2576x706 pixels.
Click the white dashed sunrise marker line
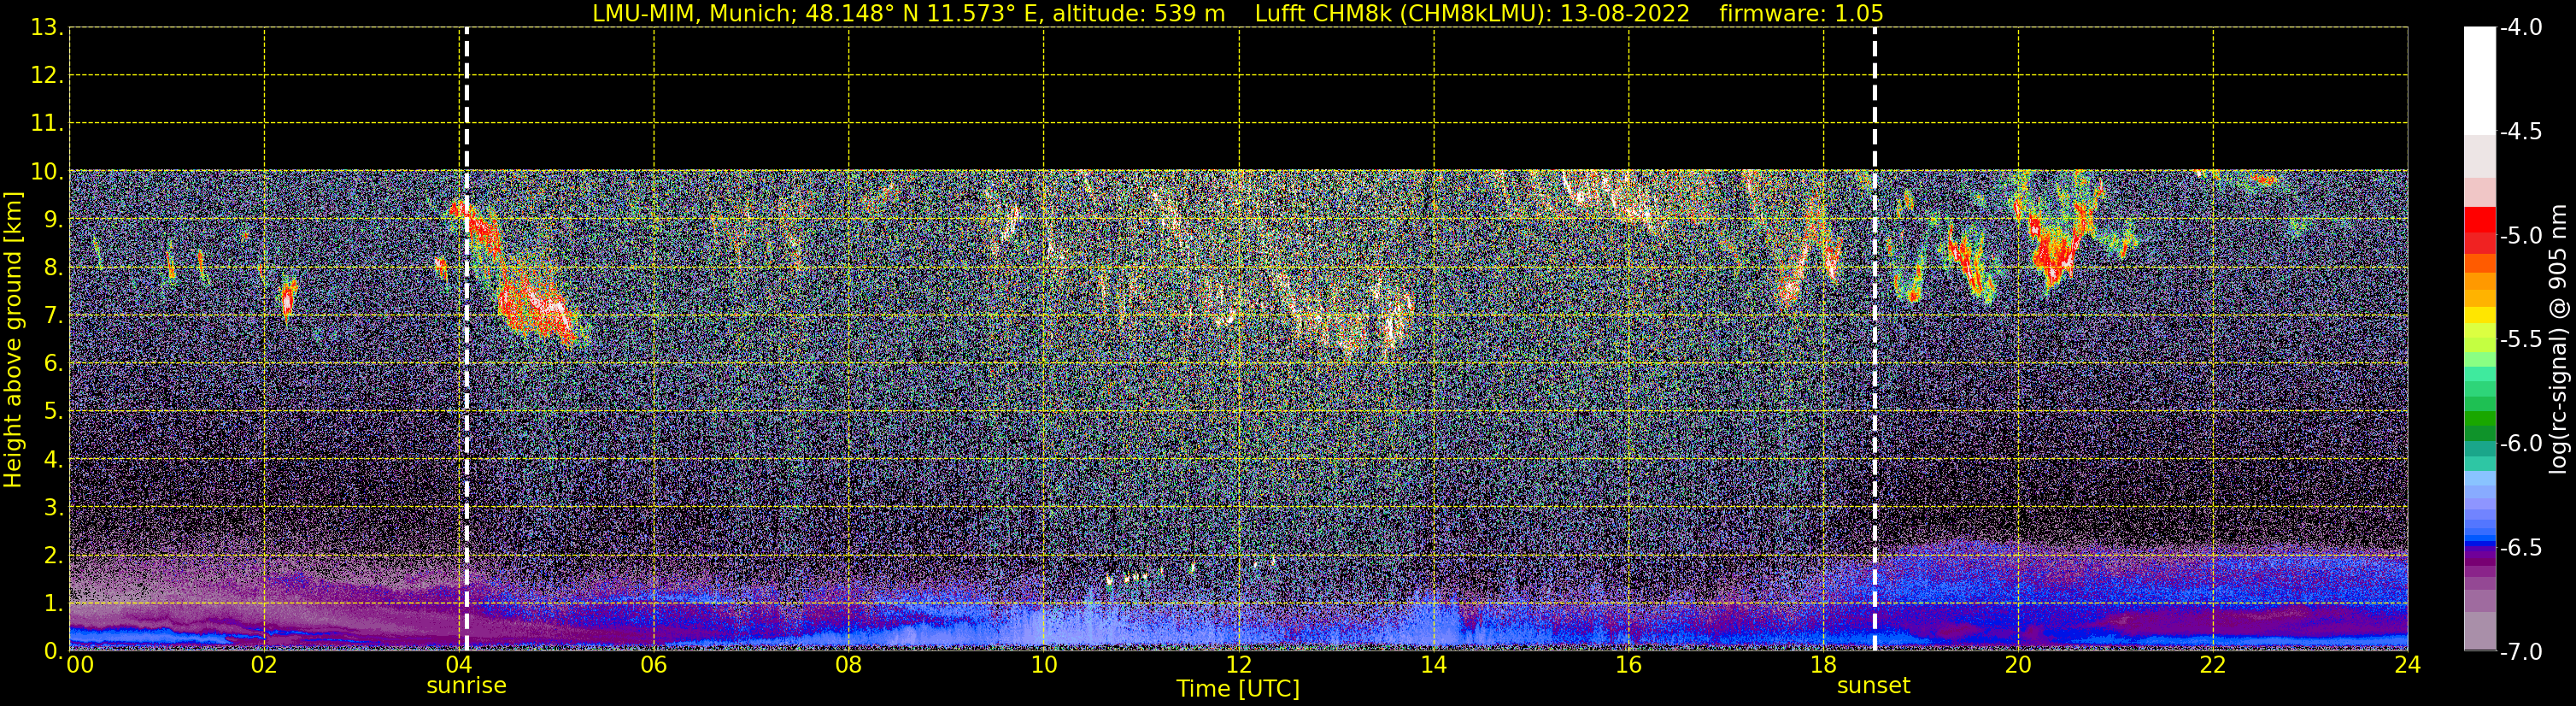[467, 339]
